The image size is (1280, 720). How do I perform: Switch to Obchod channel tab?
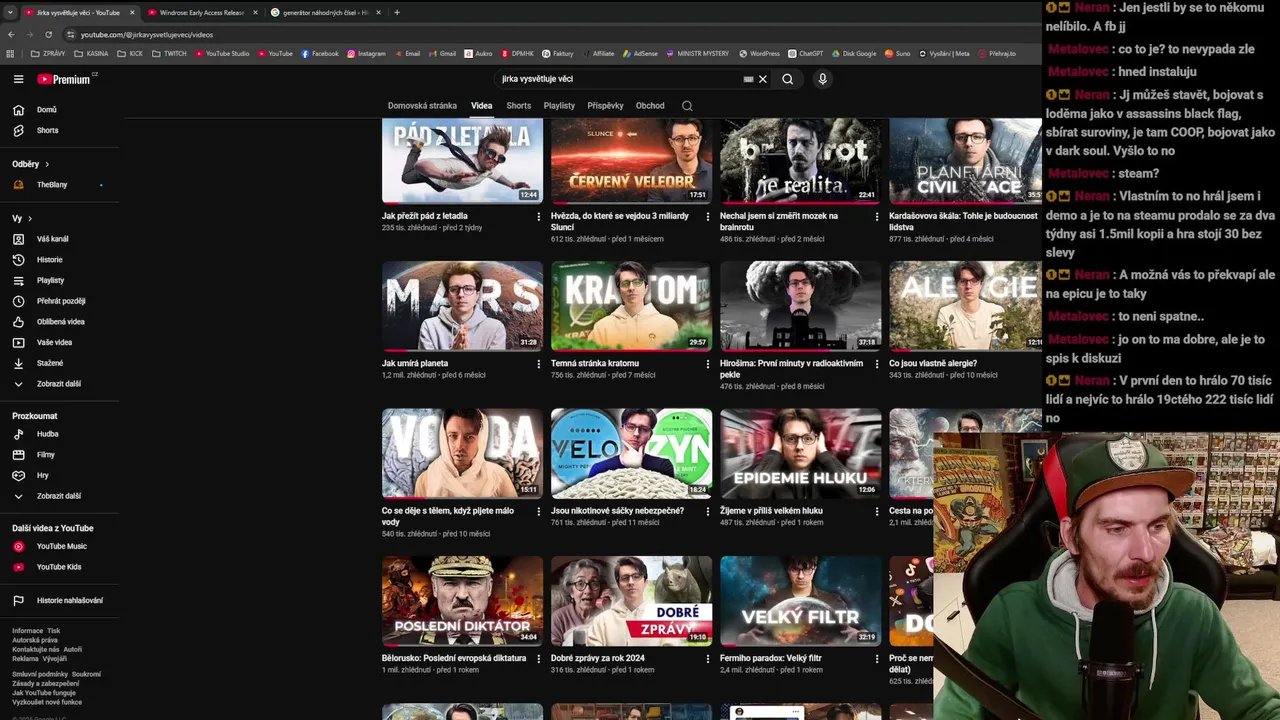(650, 105)
